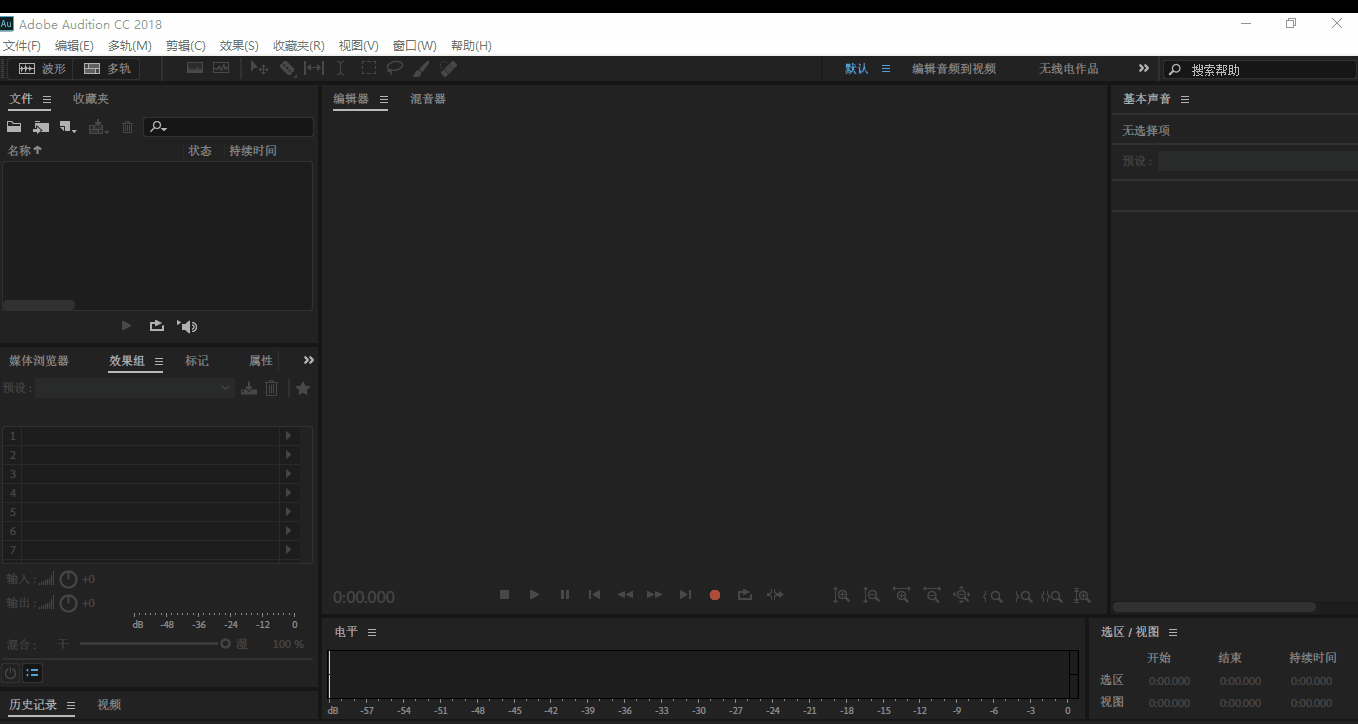Select the Razor tool
Viewport: 1358px width, 724px height.
[x=287, y=68]
